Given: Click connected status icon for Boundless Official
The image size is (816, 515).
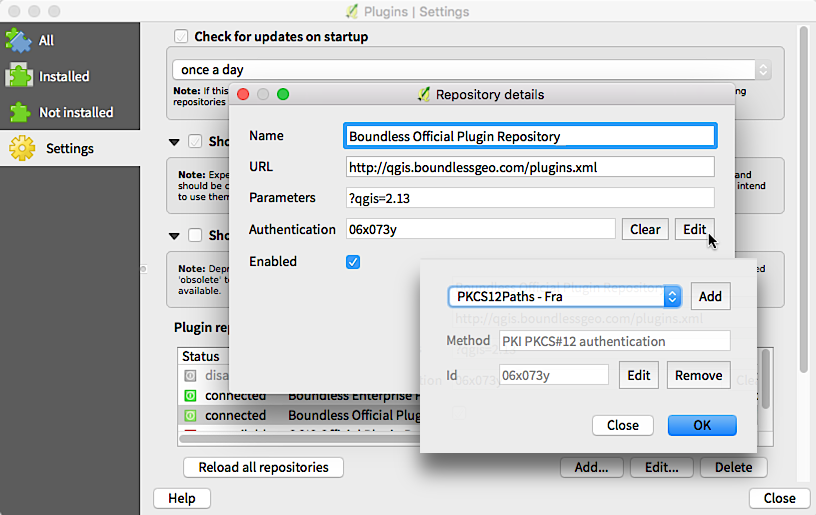Looking at the screenshot, I should click(x=190, y=416).
